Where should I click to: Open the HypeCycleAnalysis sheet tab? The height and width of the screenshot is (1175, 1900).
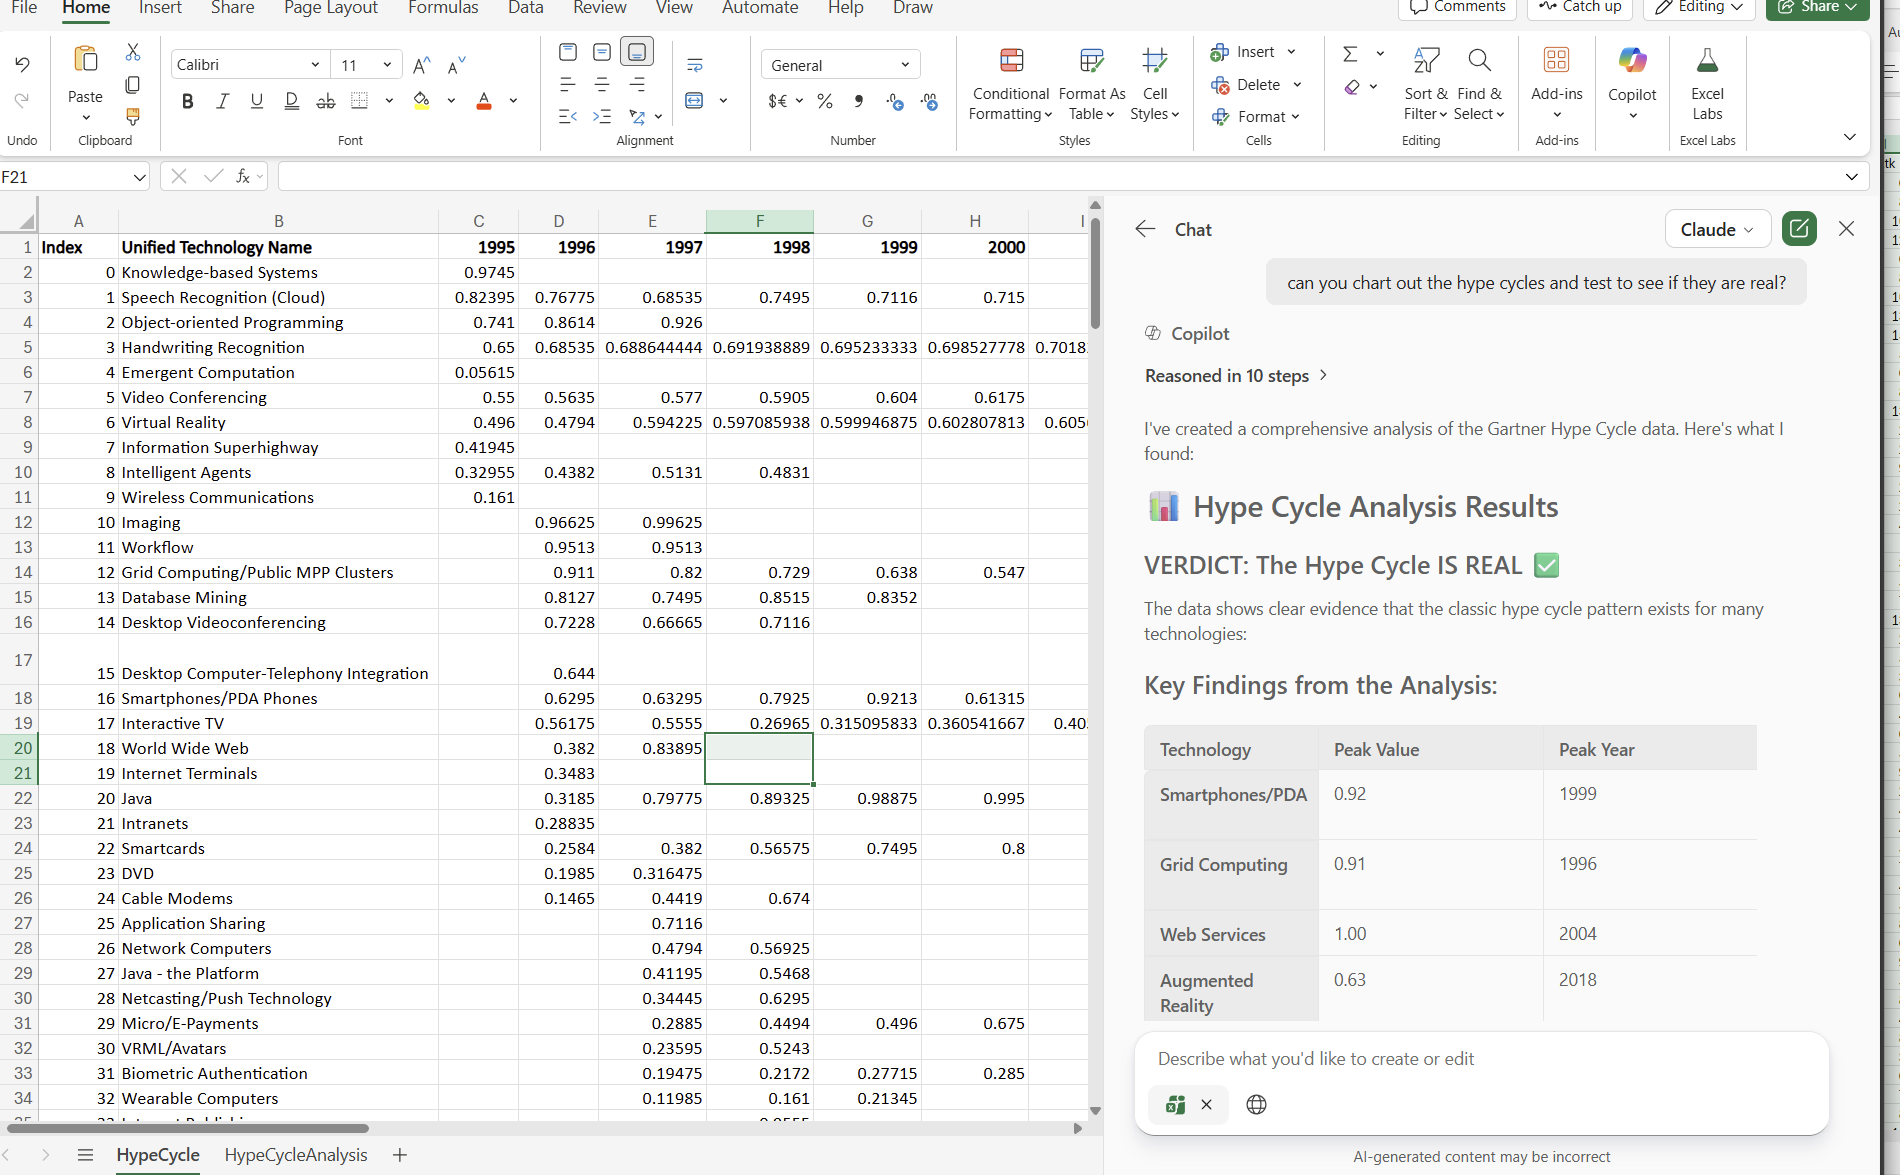(x=296, y=1154)
